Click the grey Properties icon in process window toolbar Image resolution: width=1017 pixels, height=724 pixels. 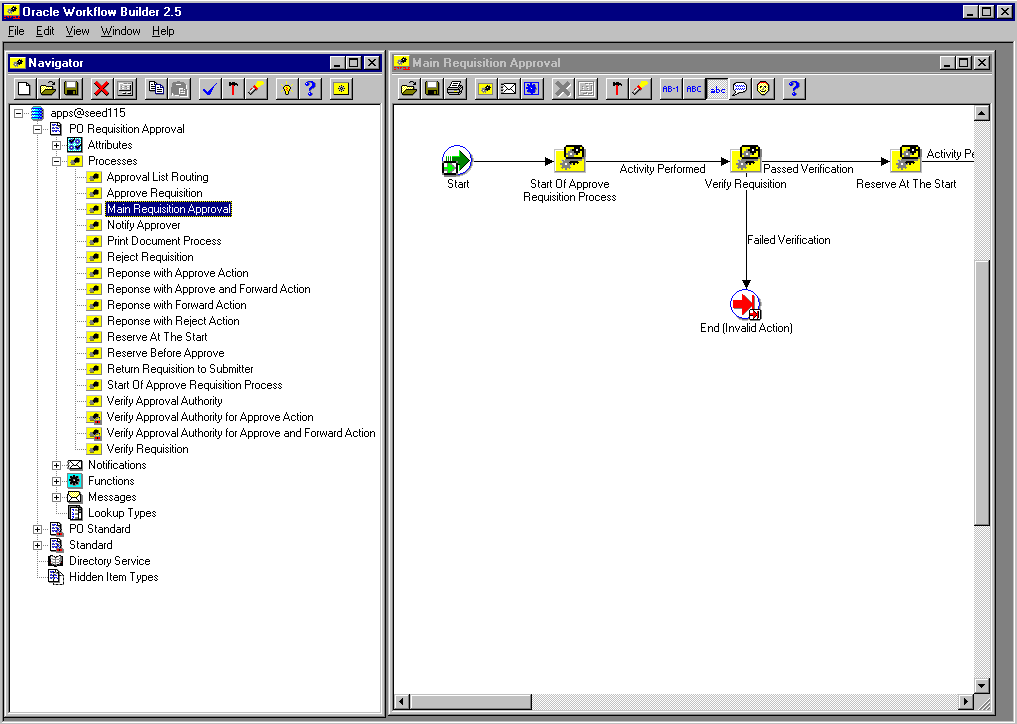586,89
